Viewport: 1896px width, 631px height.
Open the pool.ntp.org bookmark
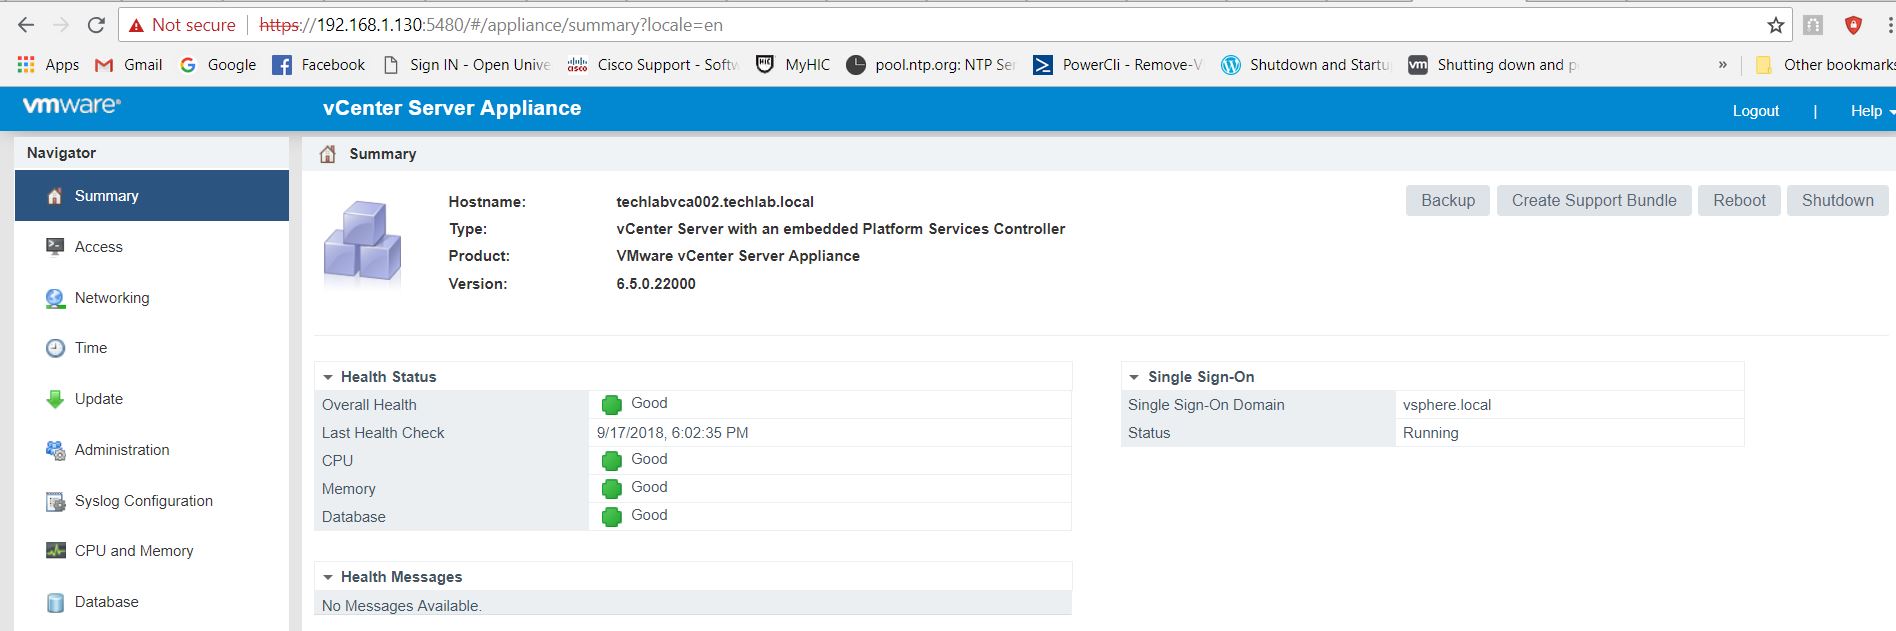[x=930, y=65]
